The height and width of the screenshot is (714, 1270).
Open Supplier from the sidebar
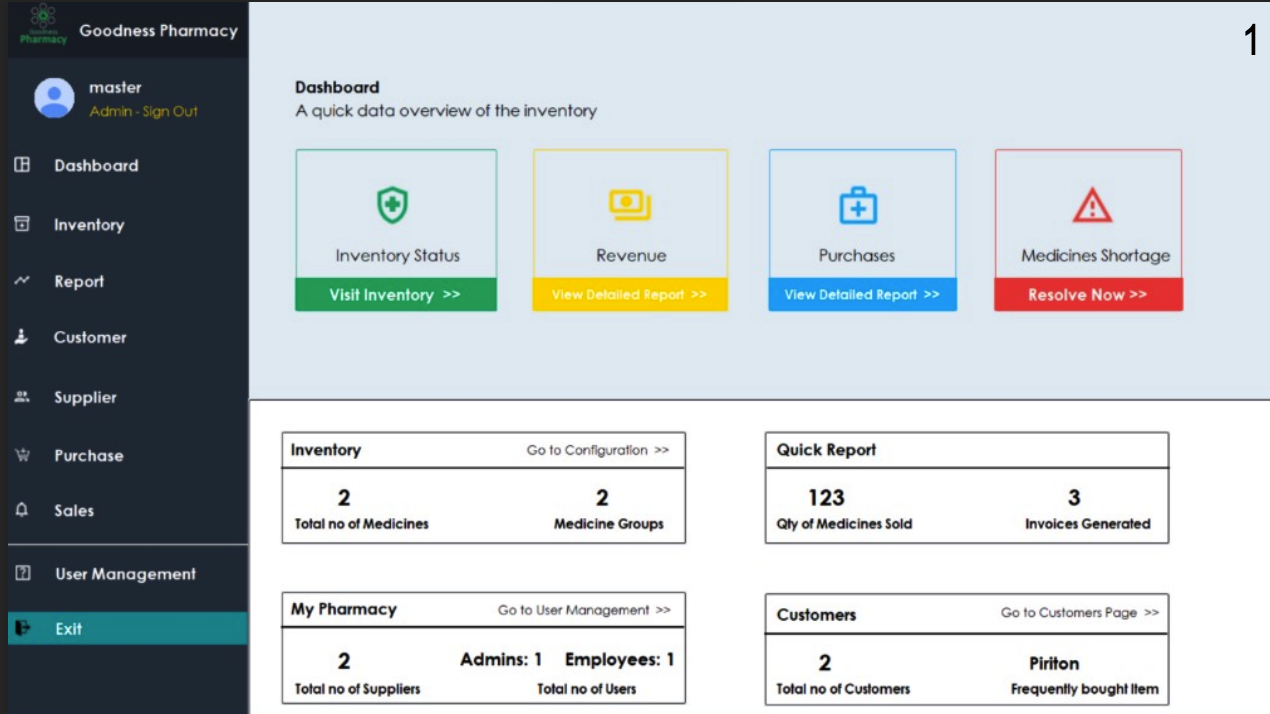click(x=85, y=398)
